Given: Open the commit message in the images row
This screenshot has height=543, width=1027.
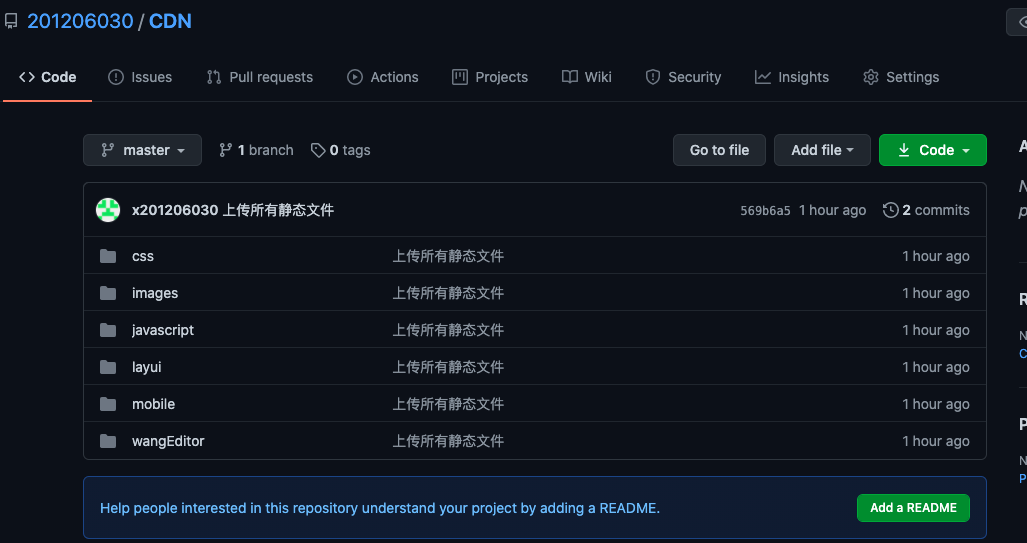Looking at the screenshot, I should point(448,293).
